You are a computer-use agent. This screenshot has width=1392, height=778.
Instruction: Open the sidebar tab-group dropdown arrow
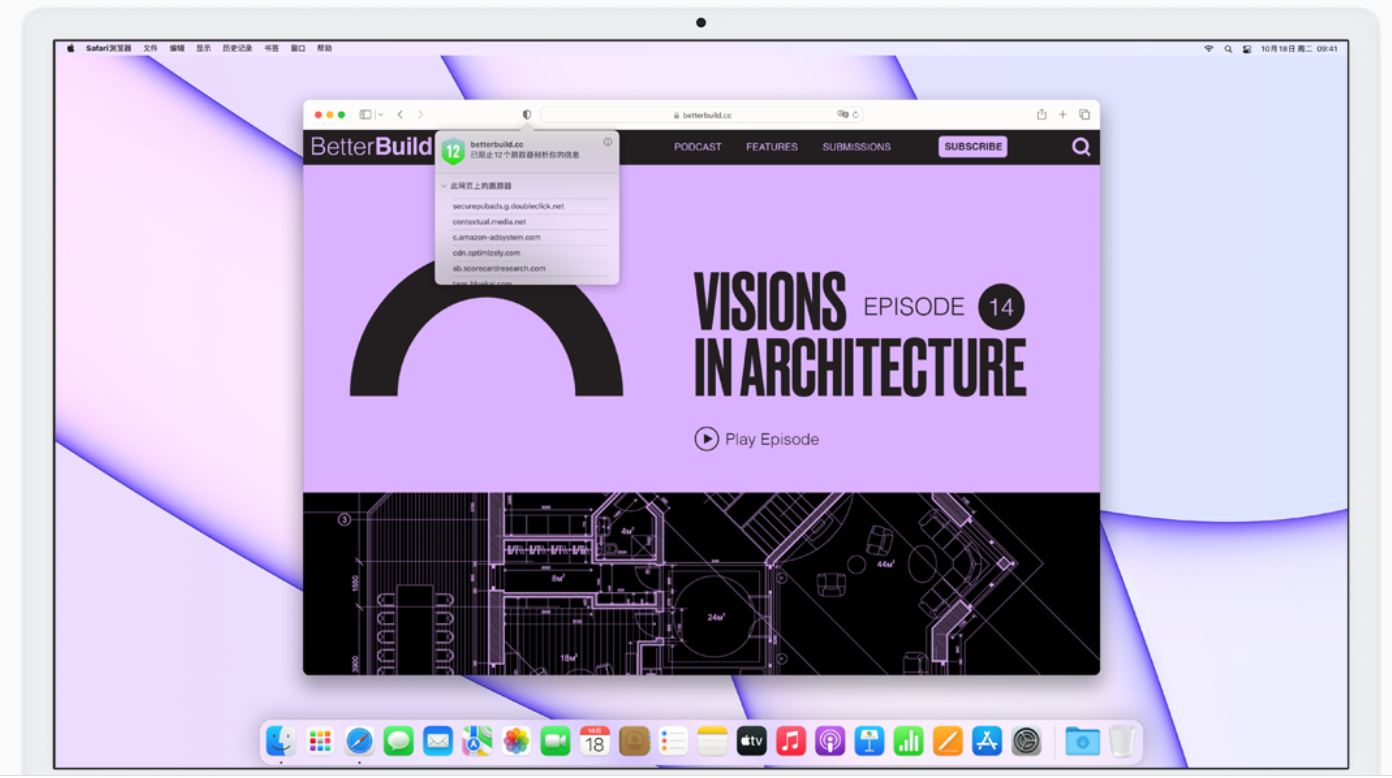380,115
